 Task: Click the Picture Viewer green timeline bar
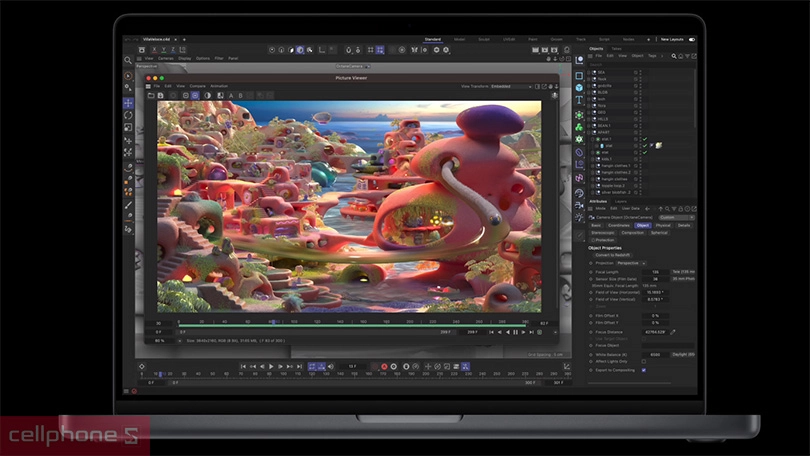(352, 326)
